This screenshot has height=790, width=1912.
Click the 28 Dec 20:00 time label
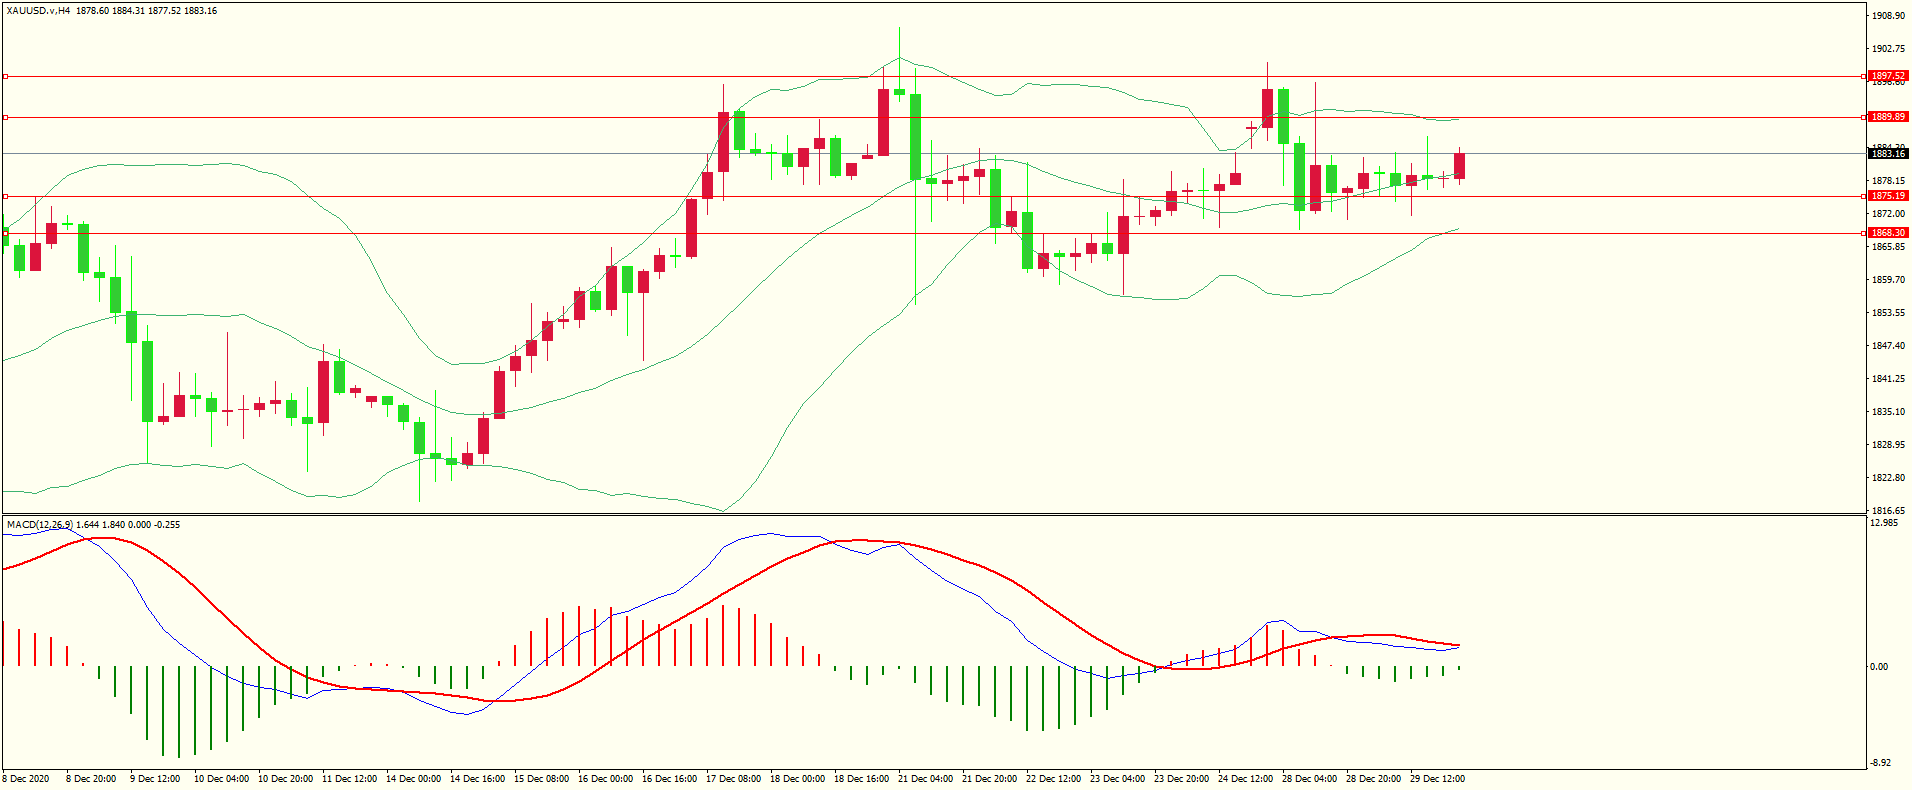[1373, 779]
